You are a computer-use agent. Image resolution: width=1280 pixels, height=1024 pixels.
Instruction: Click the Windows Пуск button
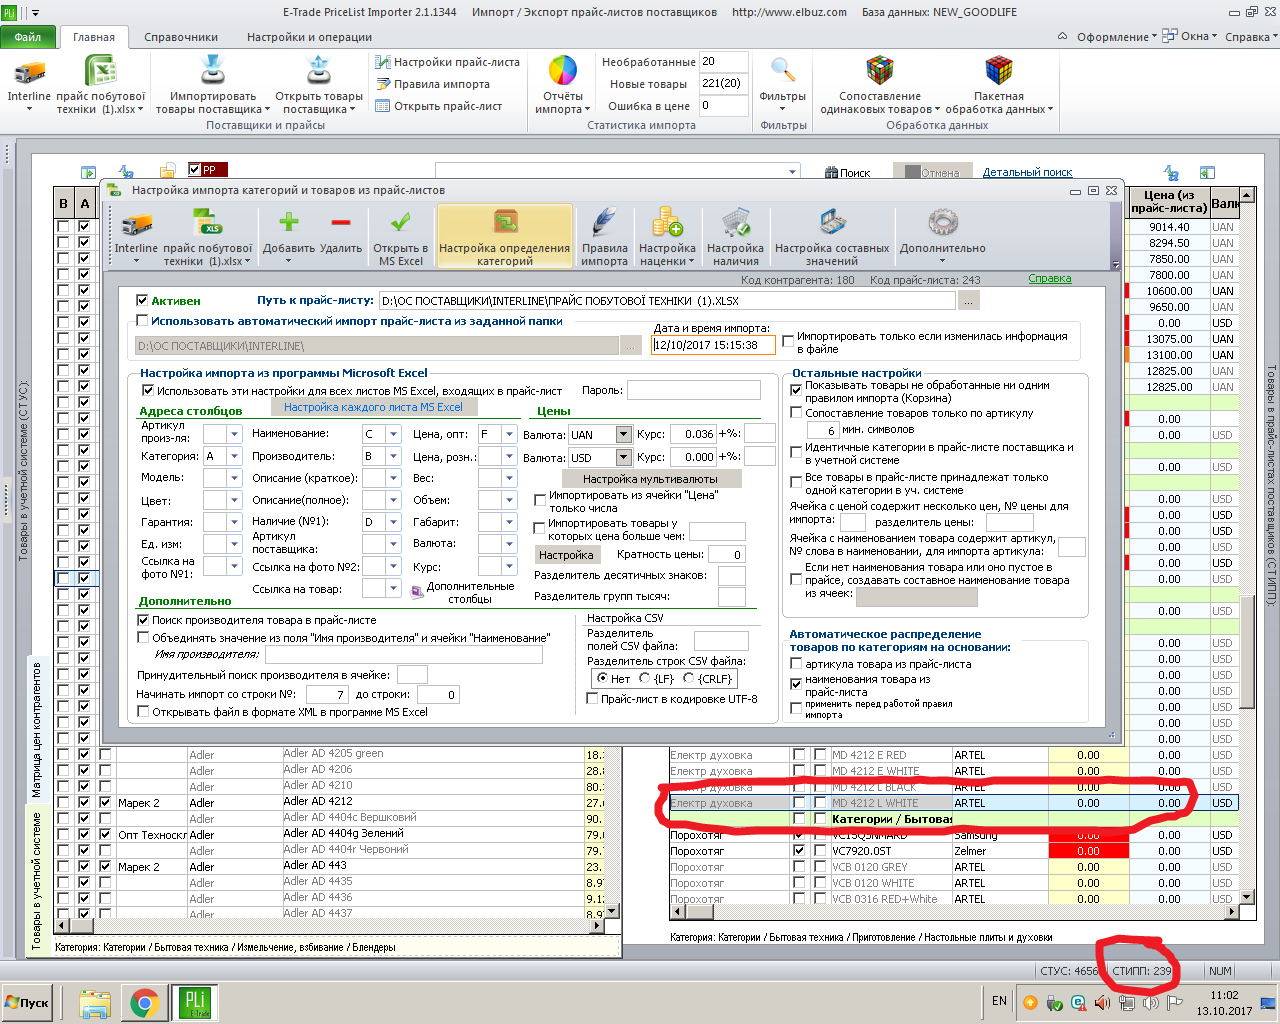click(x=27, y=1003)
